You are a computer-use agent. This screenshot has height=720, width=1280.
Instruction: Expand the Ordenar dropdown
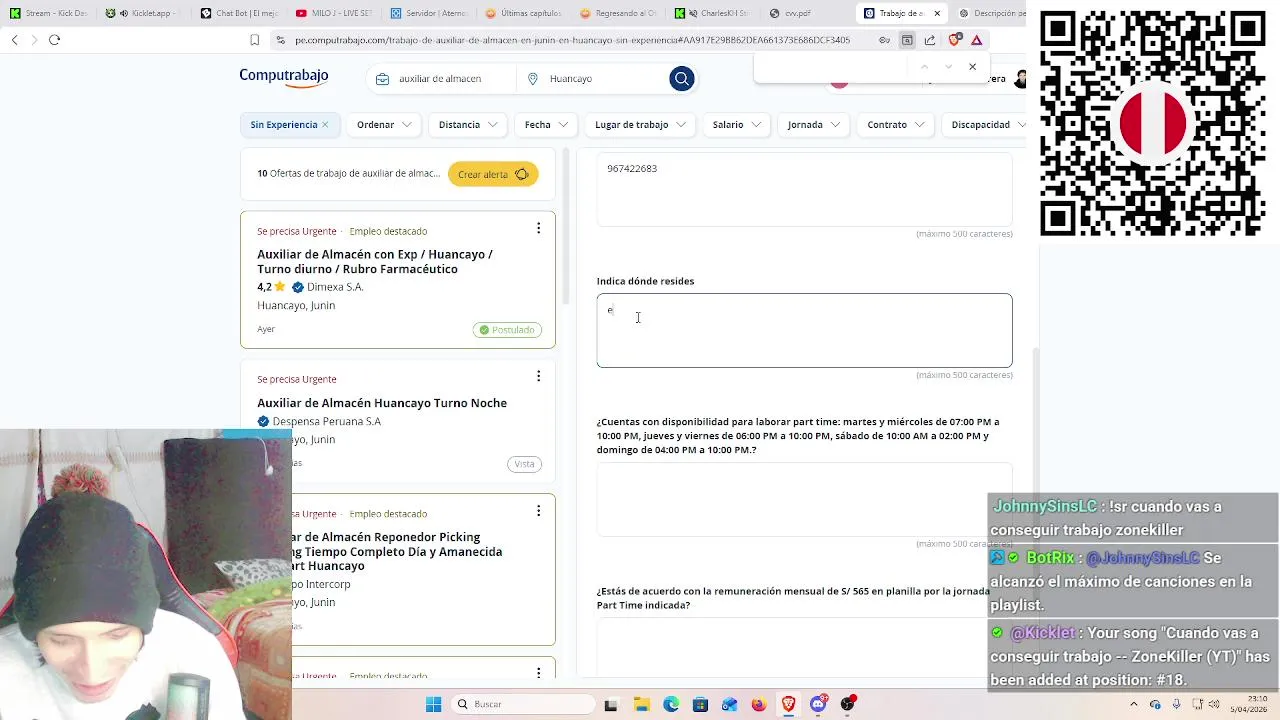point(385,125)
